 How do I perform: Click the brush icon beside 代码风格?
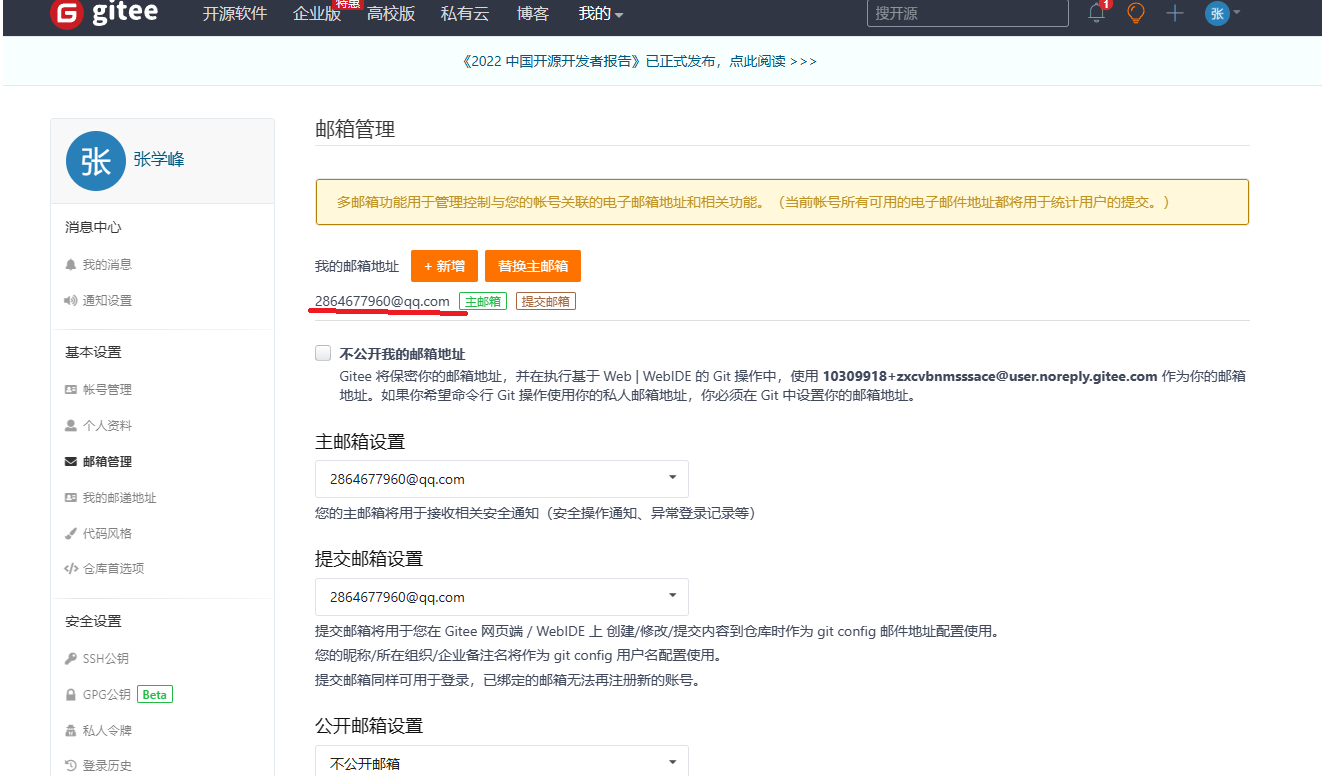[71, 533]
